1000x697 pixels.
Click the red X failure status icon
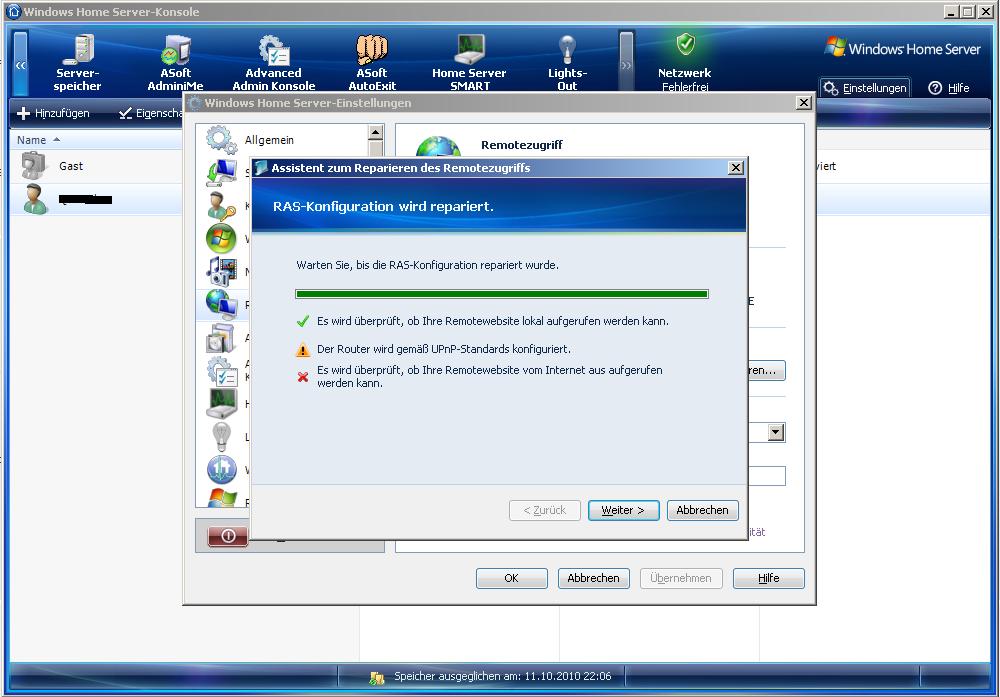(303, 377)
